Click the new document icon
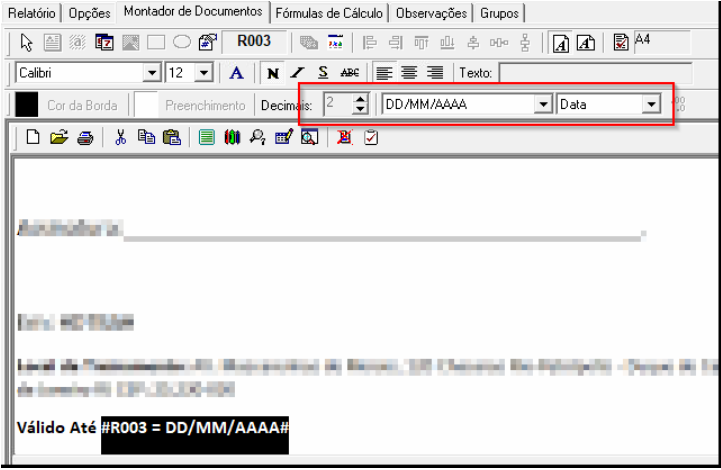Image resolution: width=721 pixels, height=470 pixels. pos(34,138)
